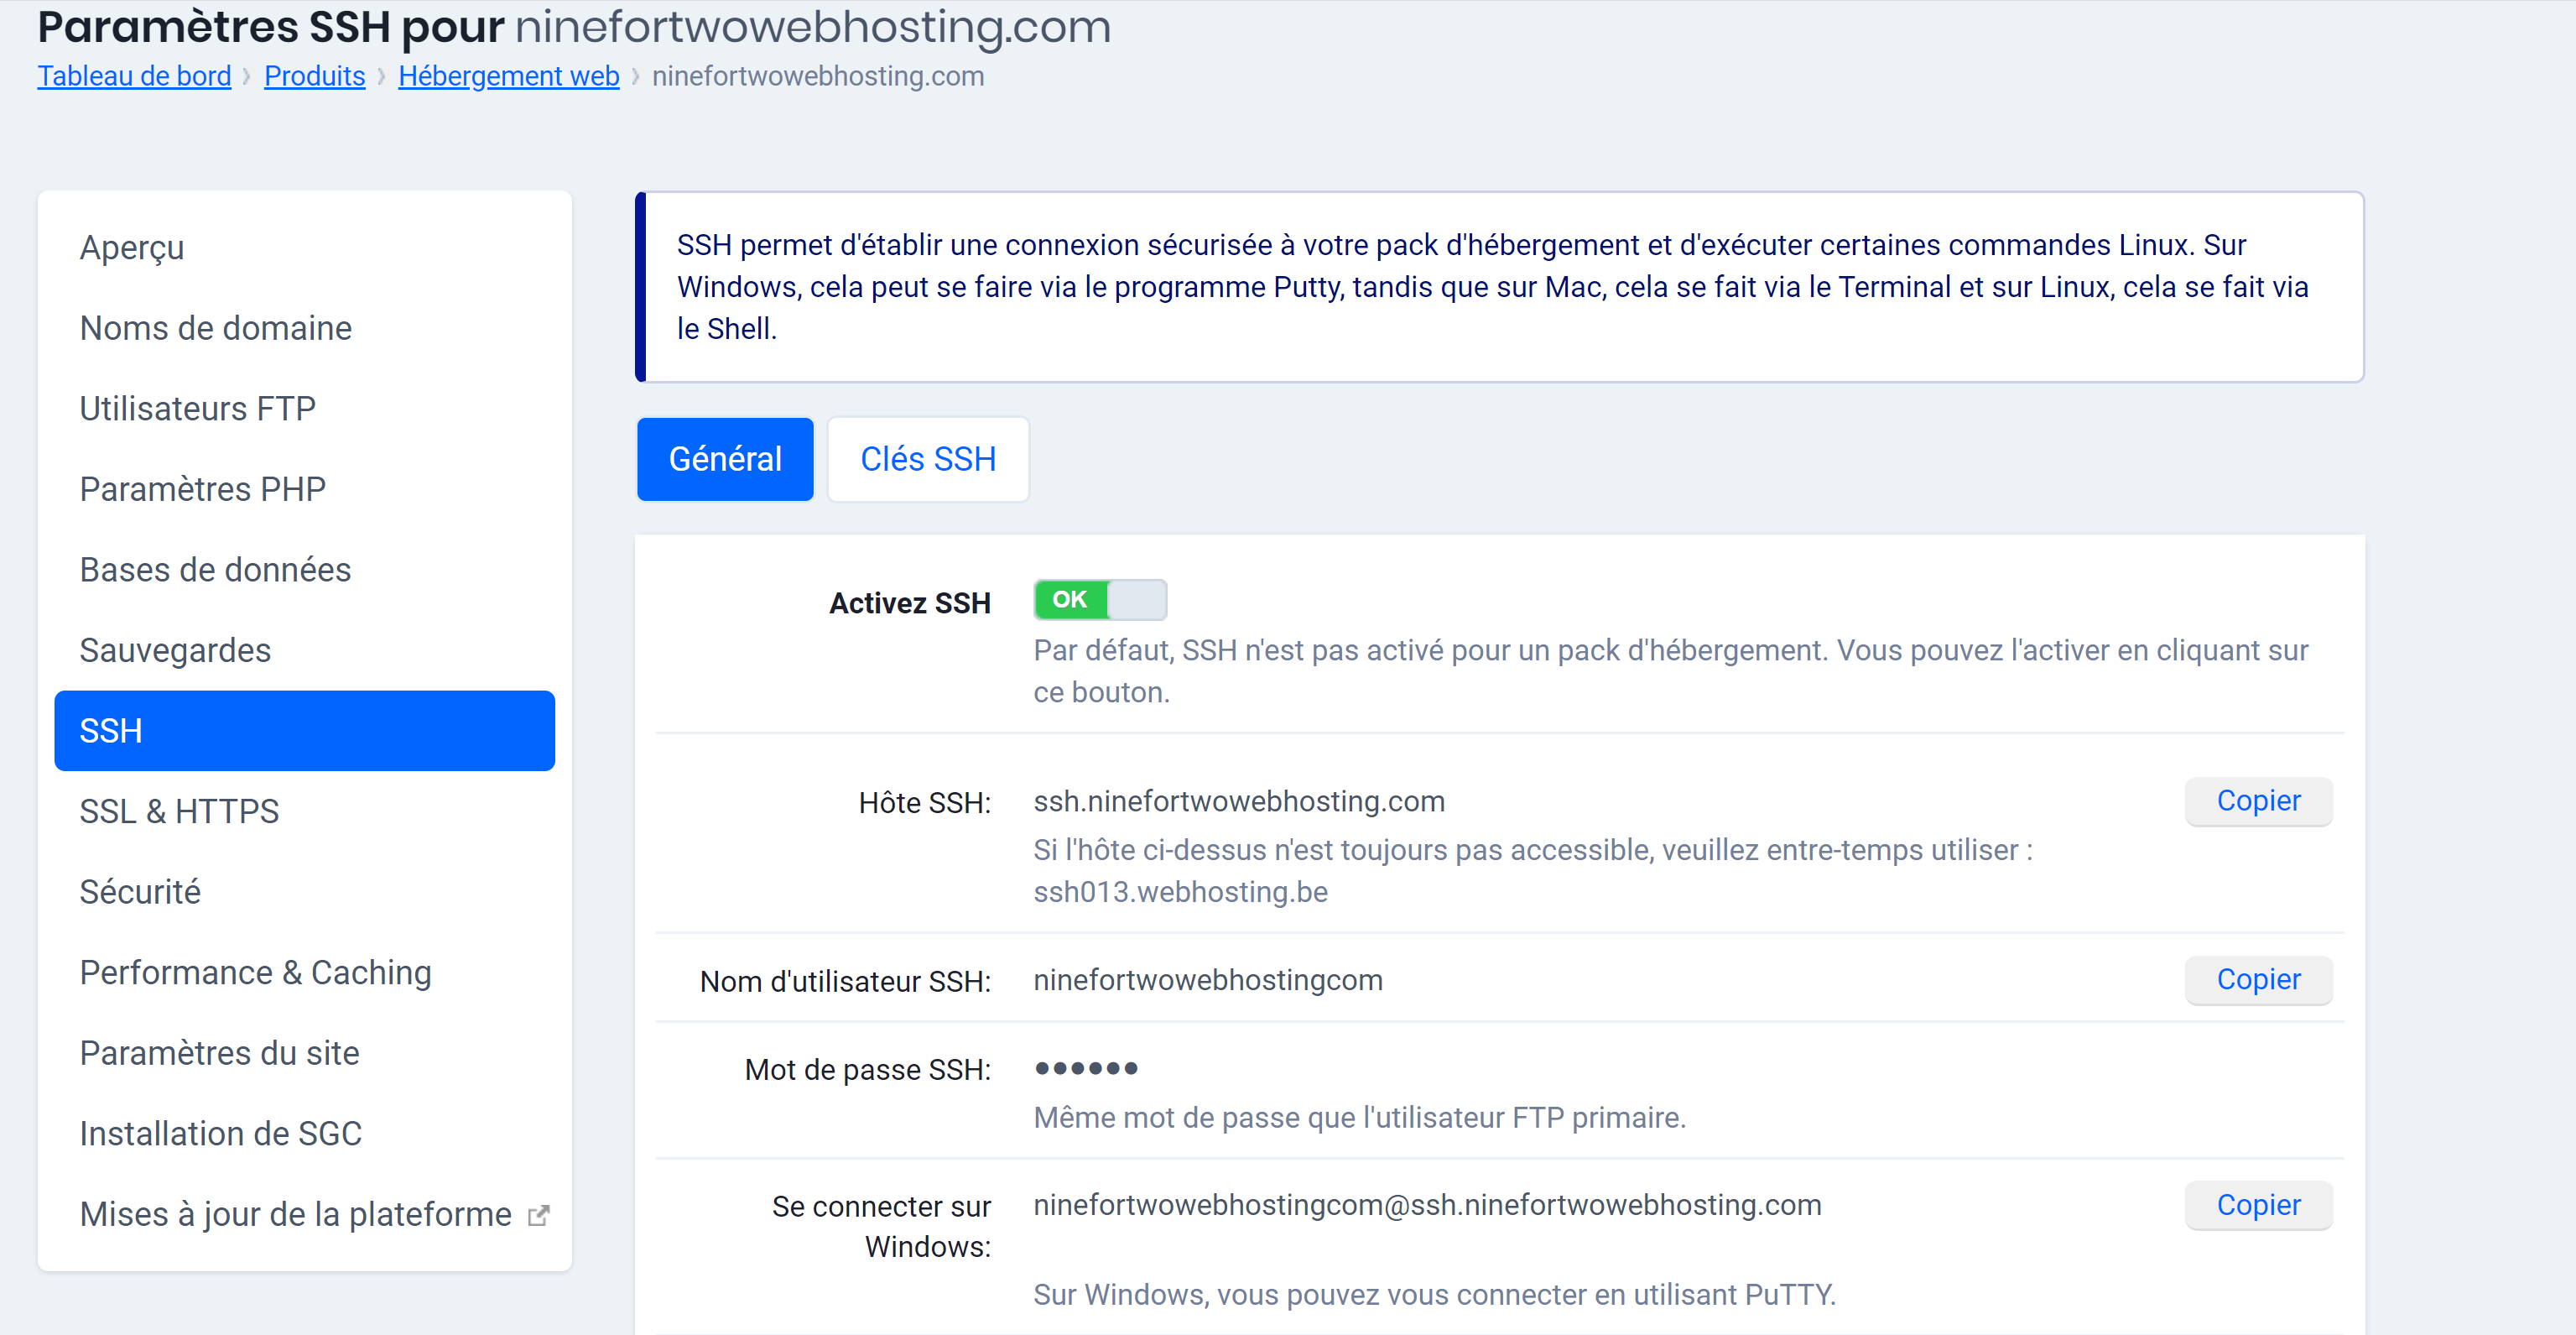Open the Aperçu section

(x=131, y=248)
